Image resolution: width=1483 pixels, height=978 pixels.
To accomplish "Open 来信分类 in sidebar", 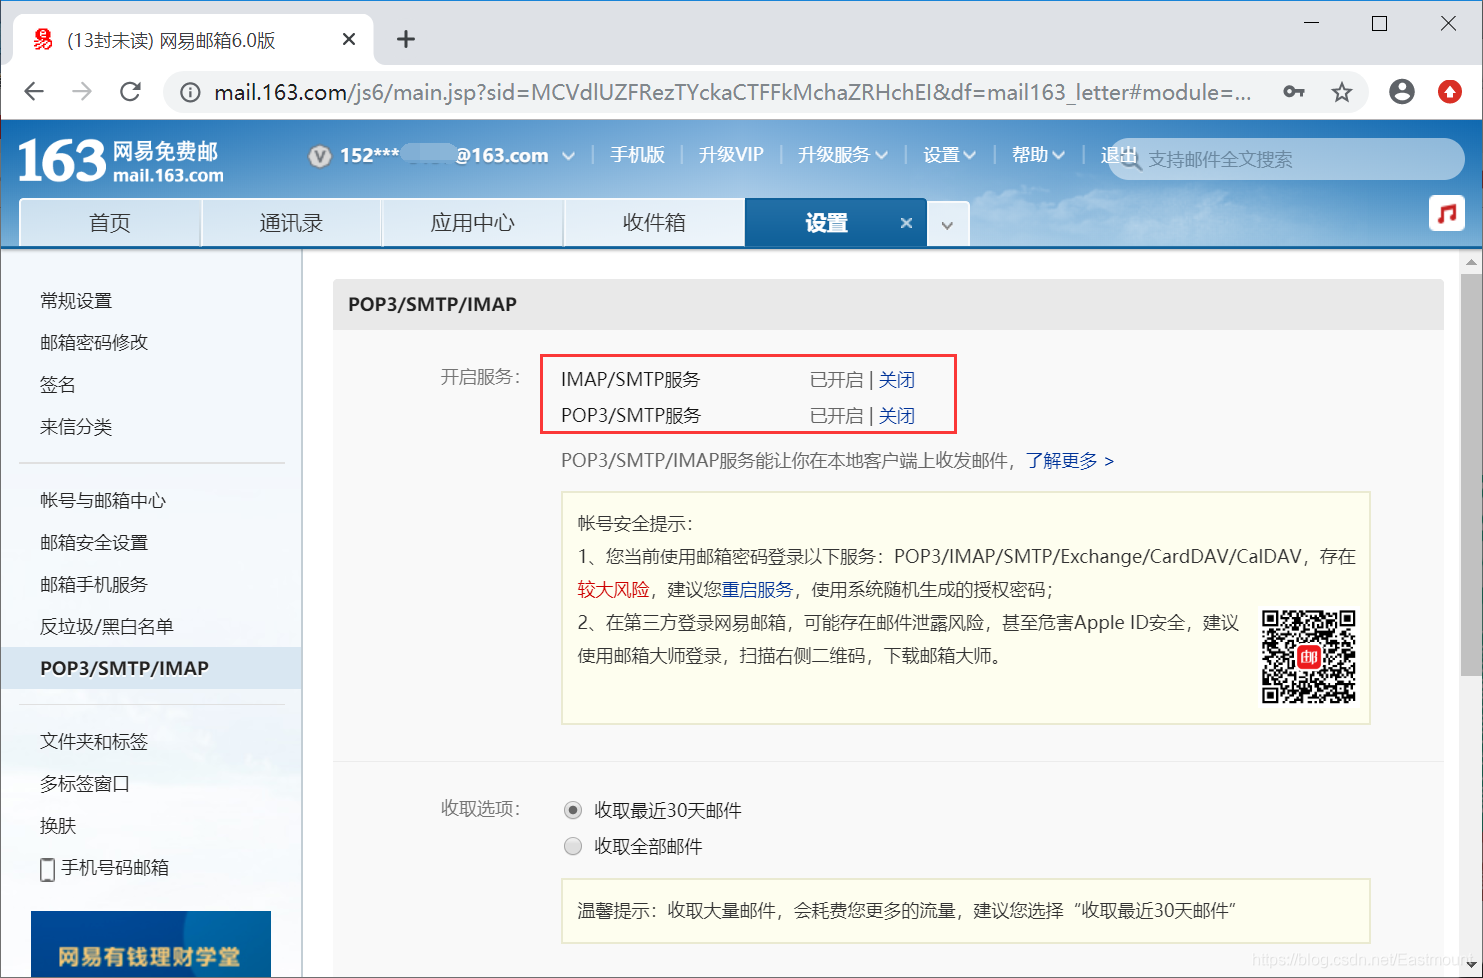I will 76,427.
